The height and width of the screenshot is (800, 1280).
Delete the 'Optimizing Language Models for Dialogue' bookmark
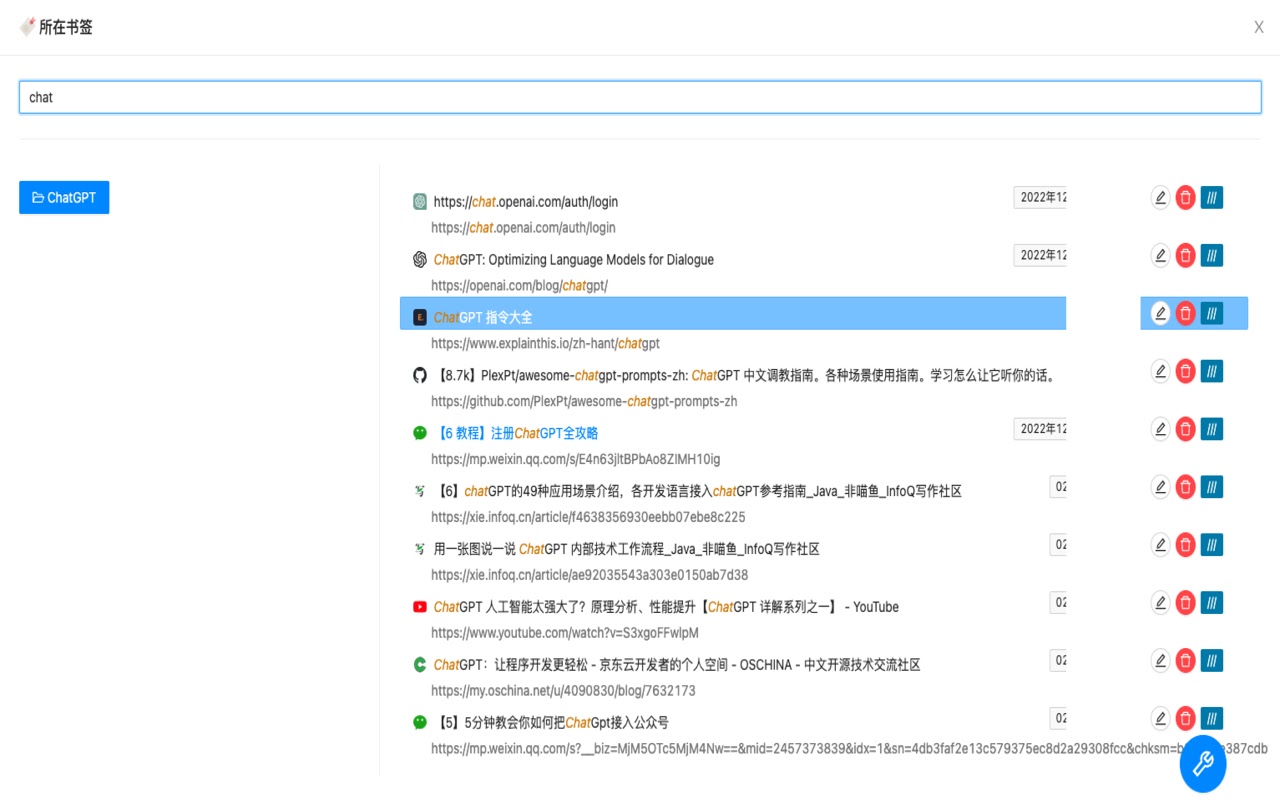[x=1185, y=256]
